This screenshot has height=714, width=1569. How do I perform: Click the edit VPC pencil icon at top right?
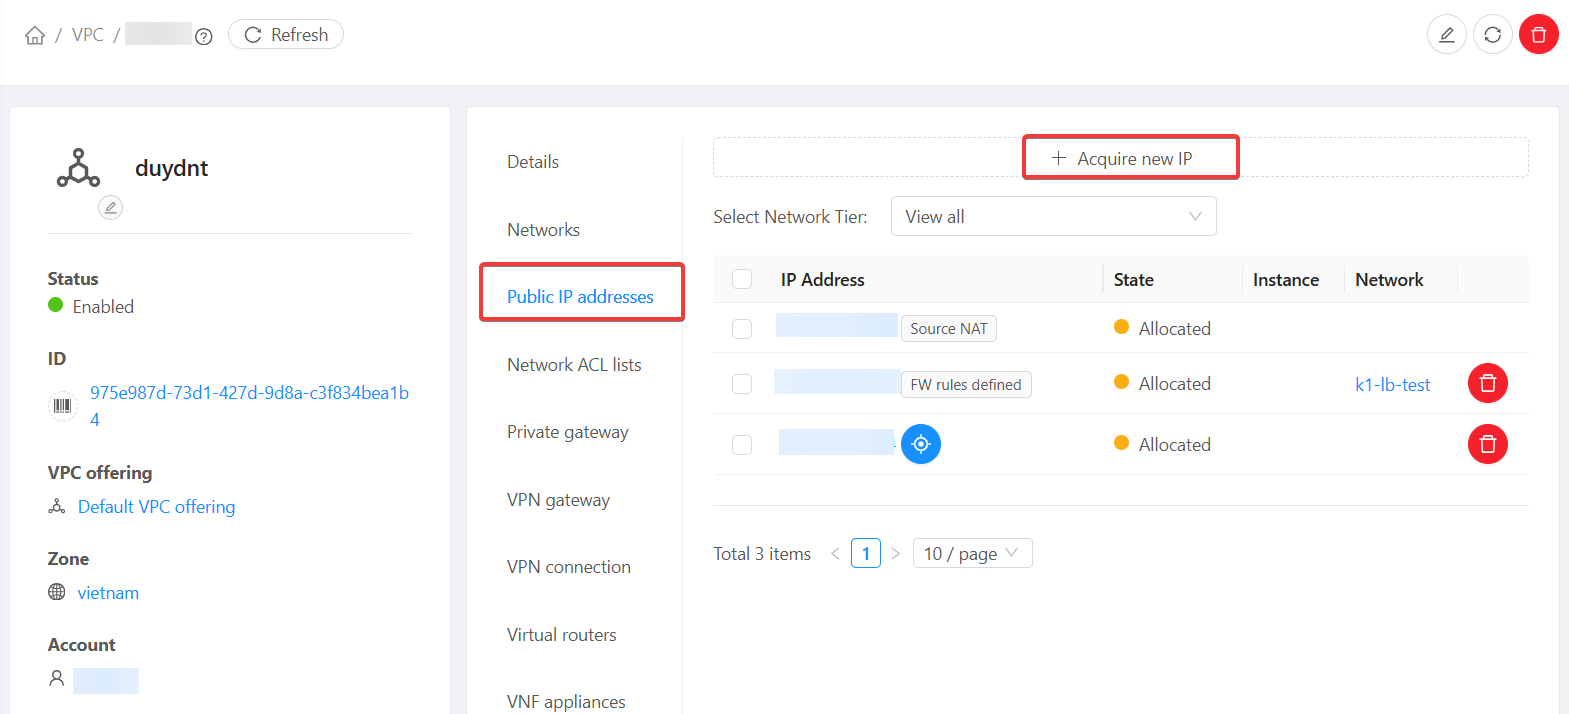click(1446, 35)
